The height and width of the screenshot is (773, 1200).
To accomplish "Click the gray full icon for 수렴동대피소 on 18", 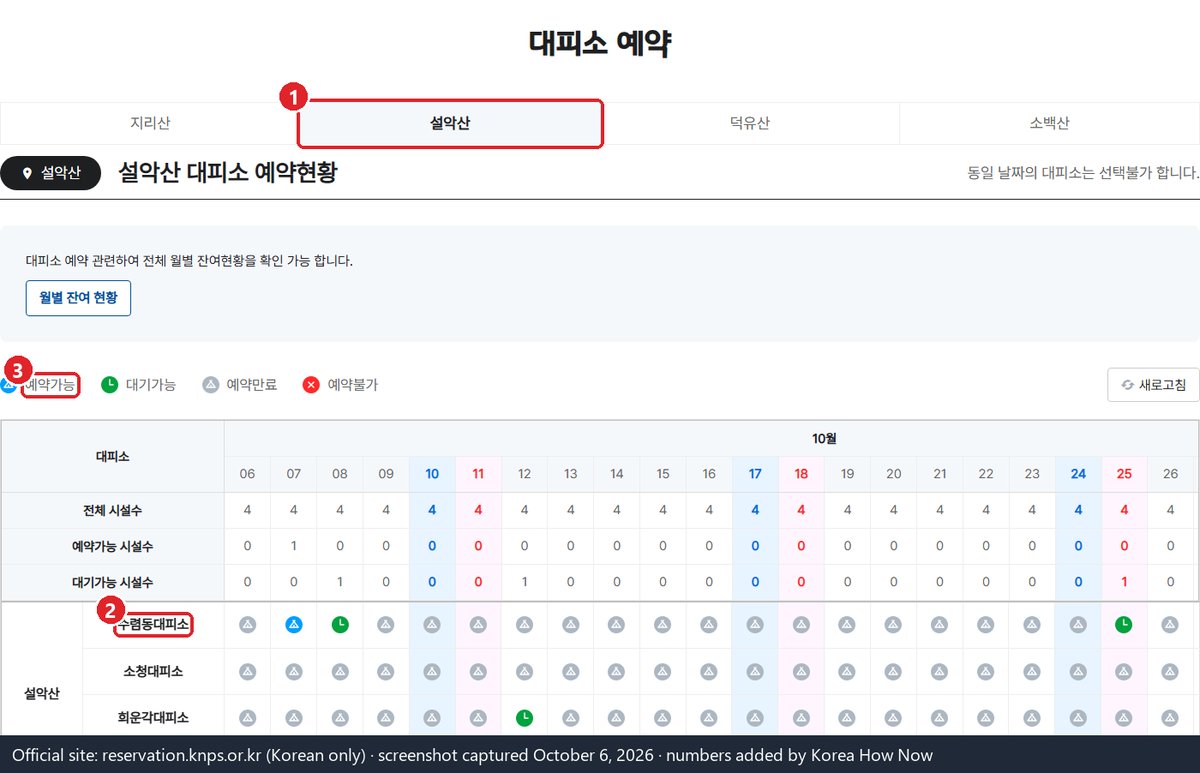I will (801, 624).
